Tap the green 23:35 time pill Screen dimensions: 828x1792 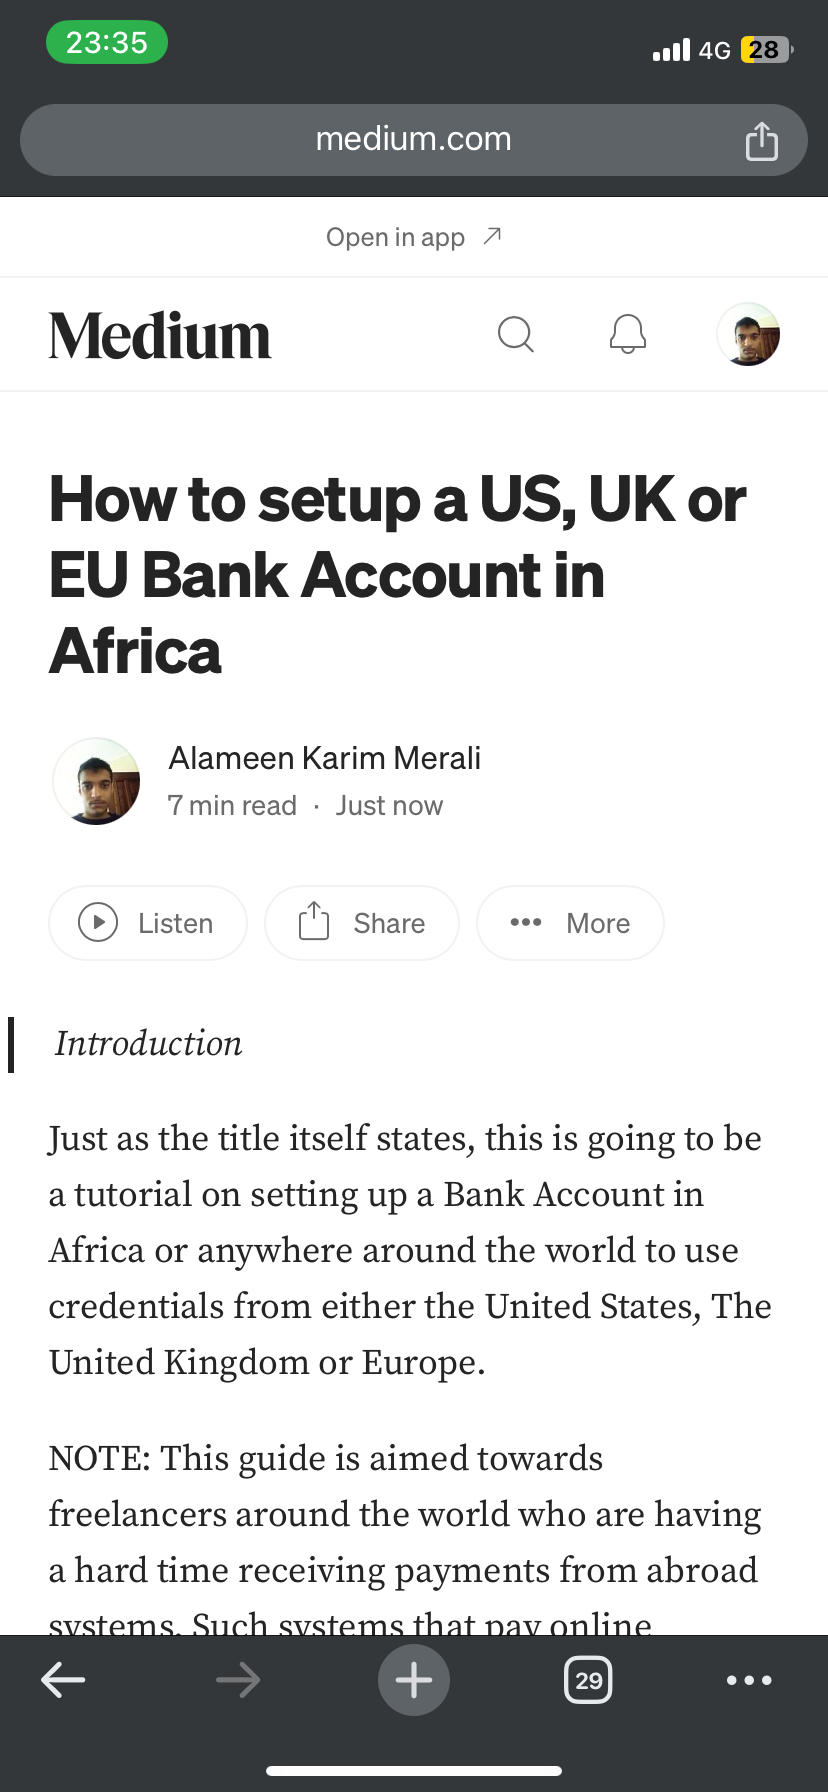(107, 43)
